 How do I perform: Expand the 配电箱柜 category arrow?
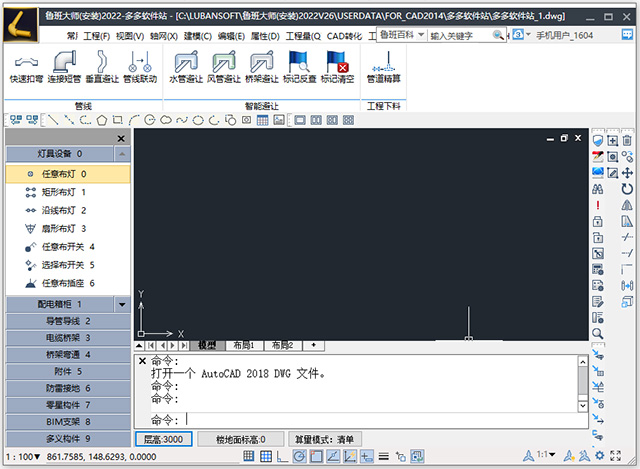point(122,305)
